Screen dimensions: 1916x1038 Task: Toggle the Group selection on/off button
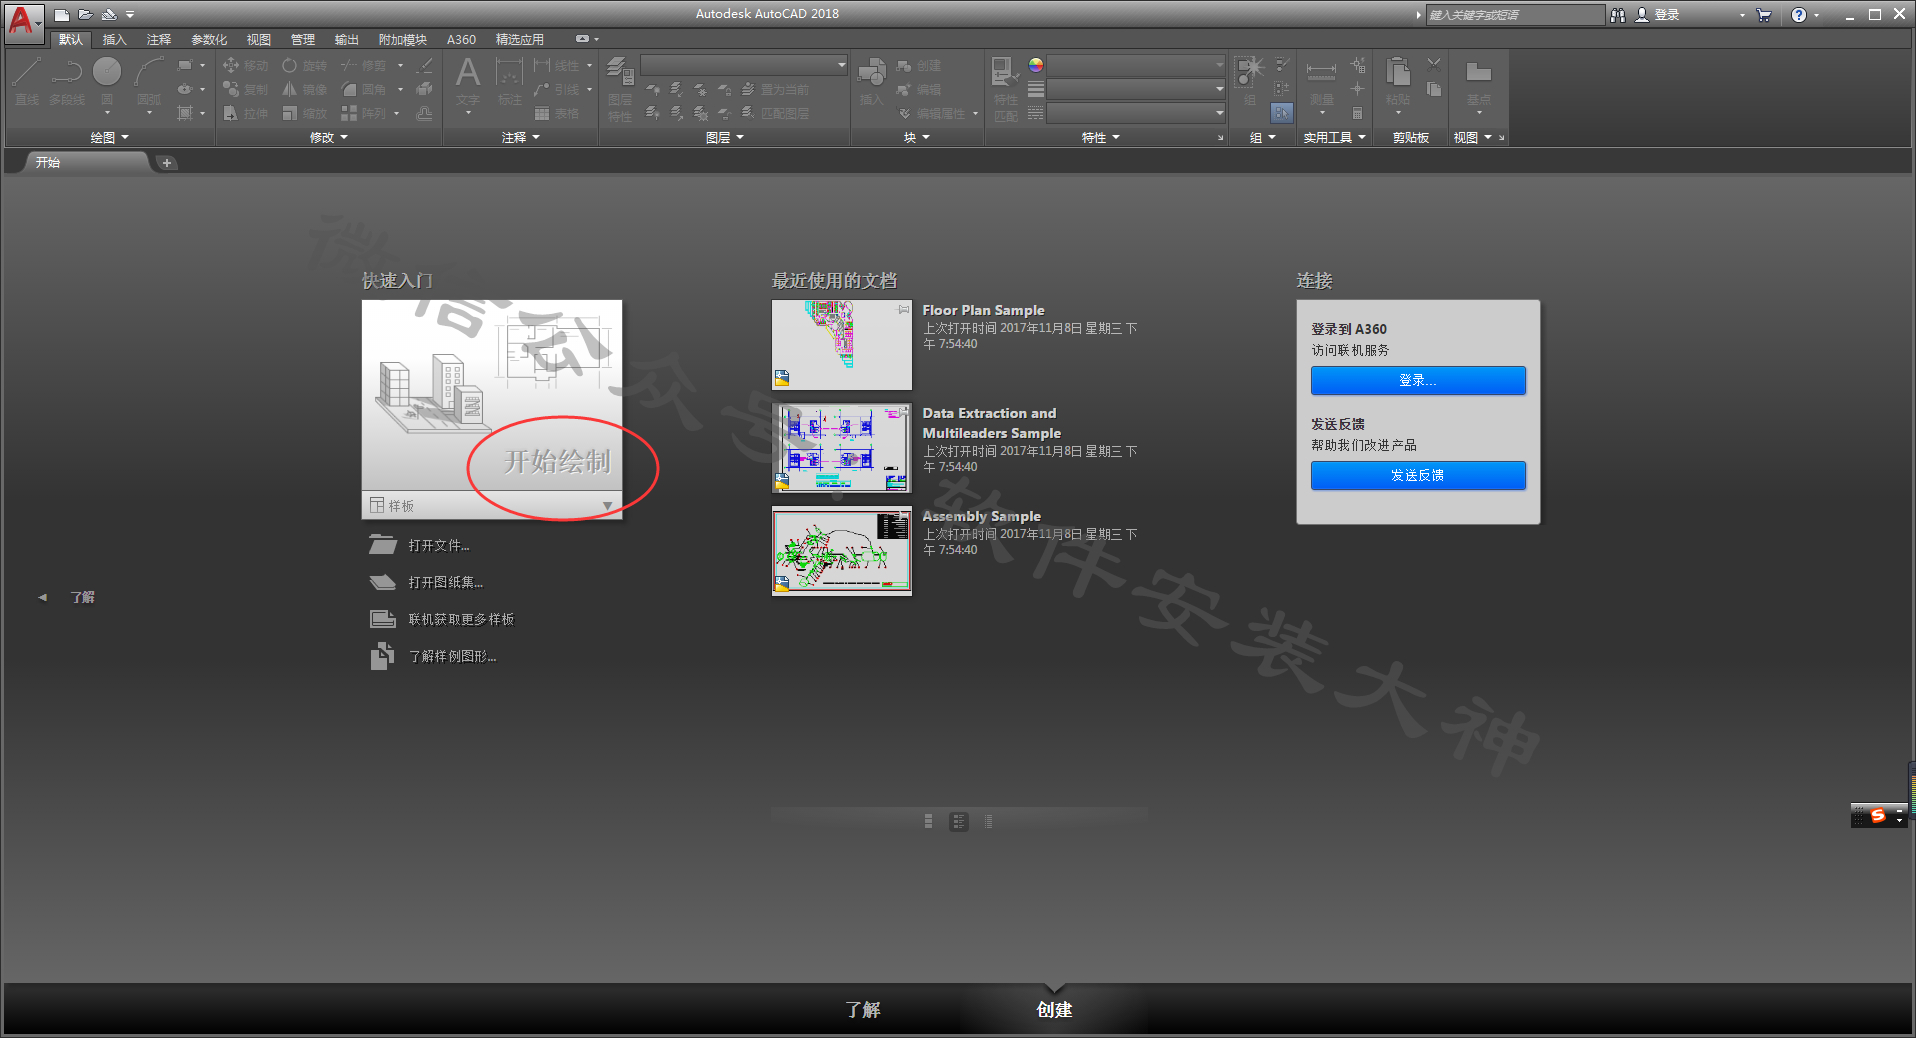point(1282,113)
